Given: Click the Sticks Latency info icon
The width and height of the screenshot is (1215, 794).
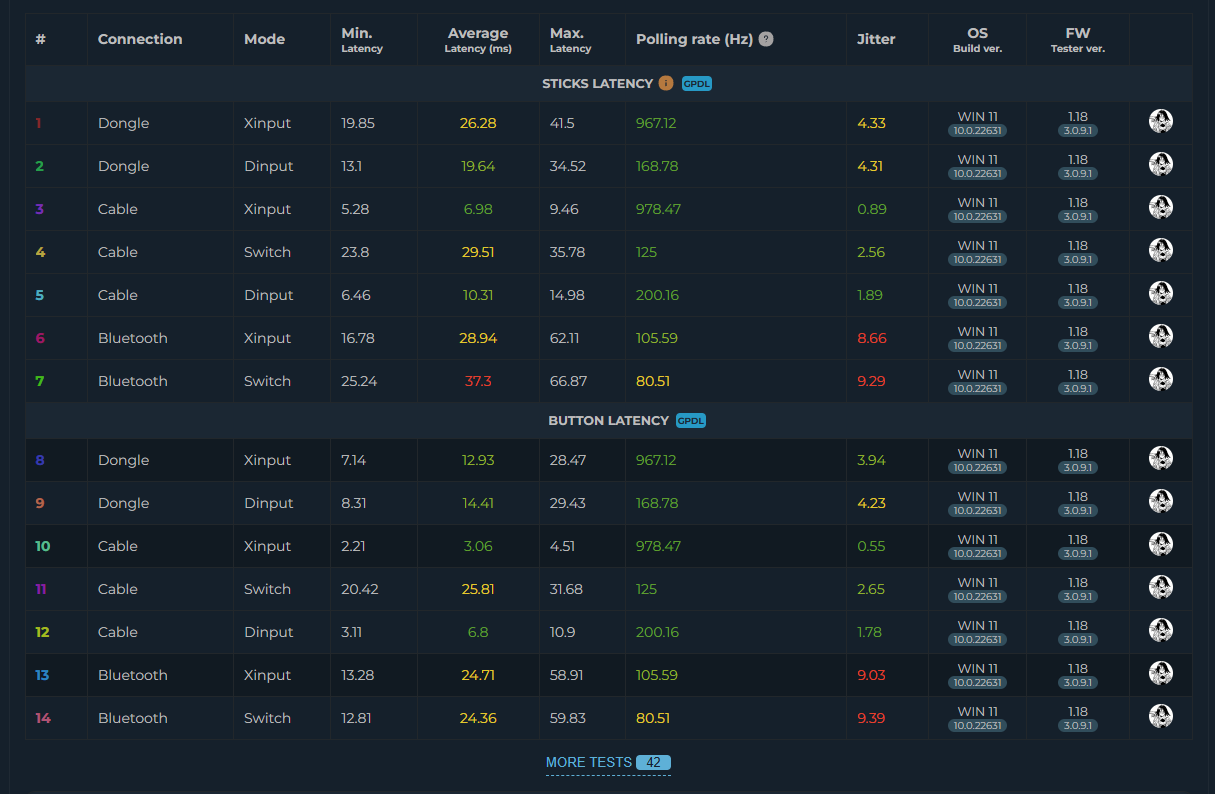Looking at the screenshot, I should coord(666,83).
